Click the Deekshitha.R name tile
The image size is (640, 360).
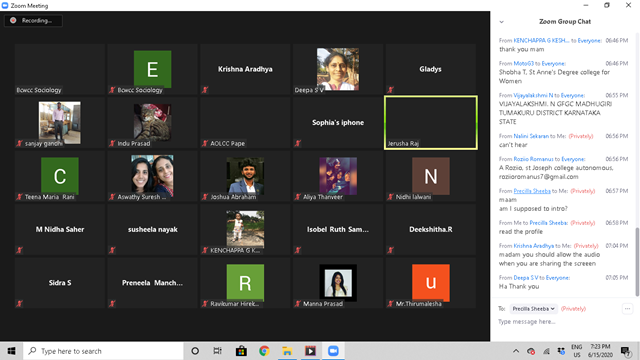coord(431,230)
